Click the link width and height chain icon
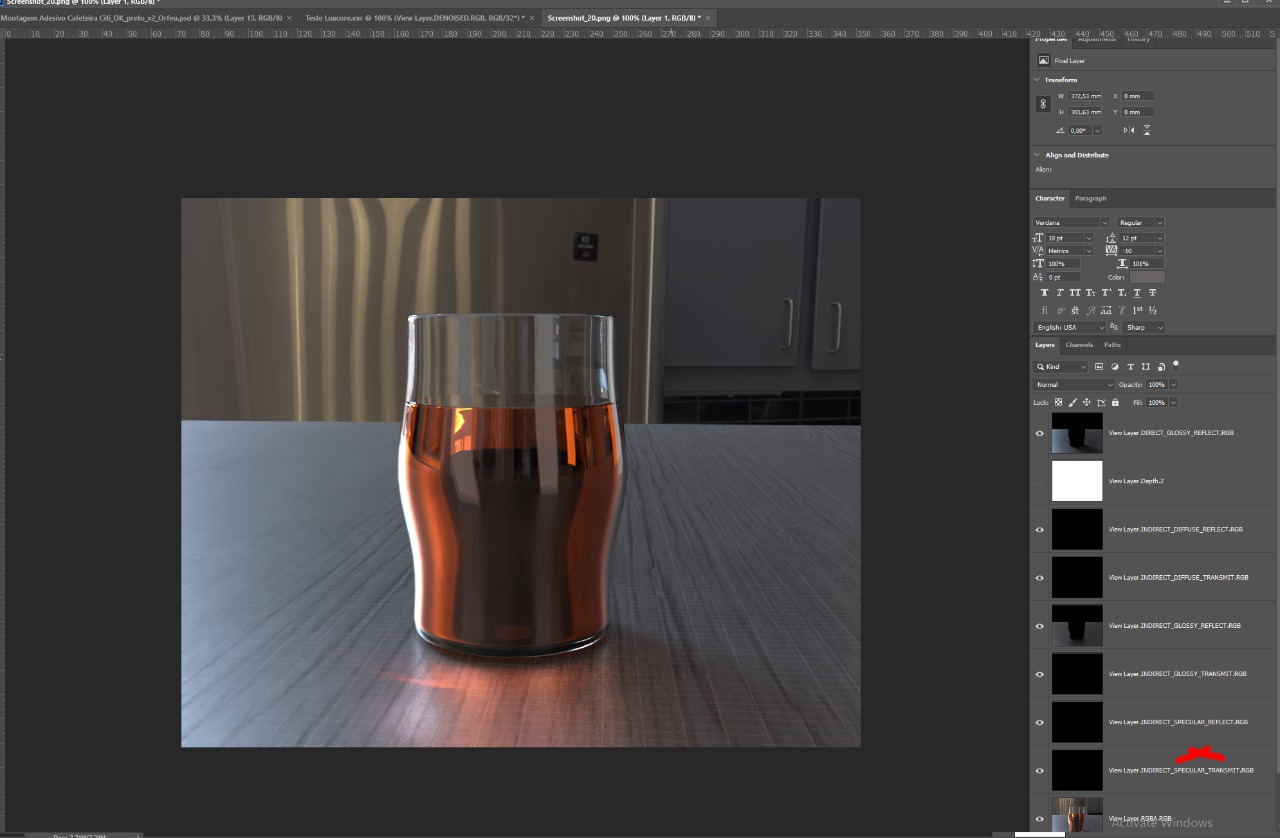The width and height of the screenshot is (1280, 838). [x=1043, y=104]
